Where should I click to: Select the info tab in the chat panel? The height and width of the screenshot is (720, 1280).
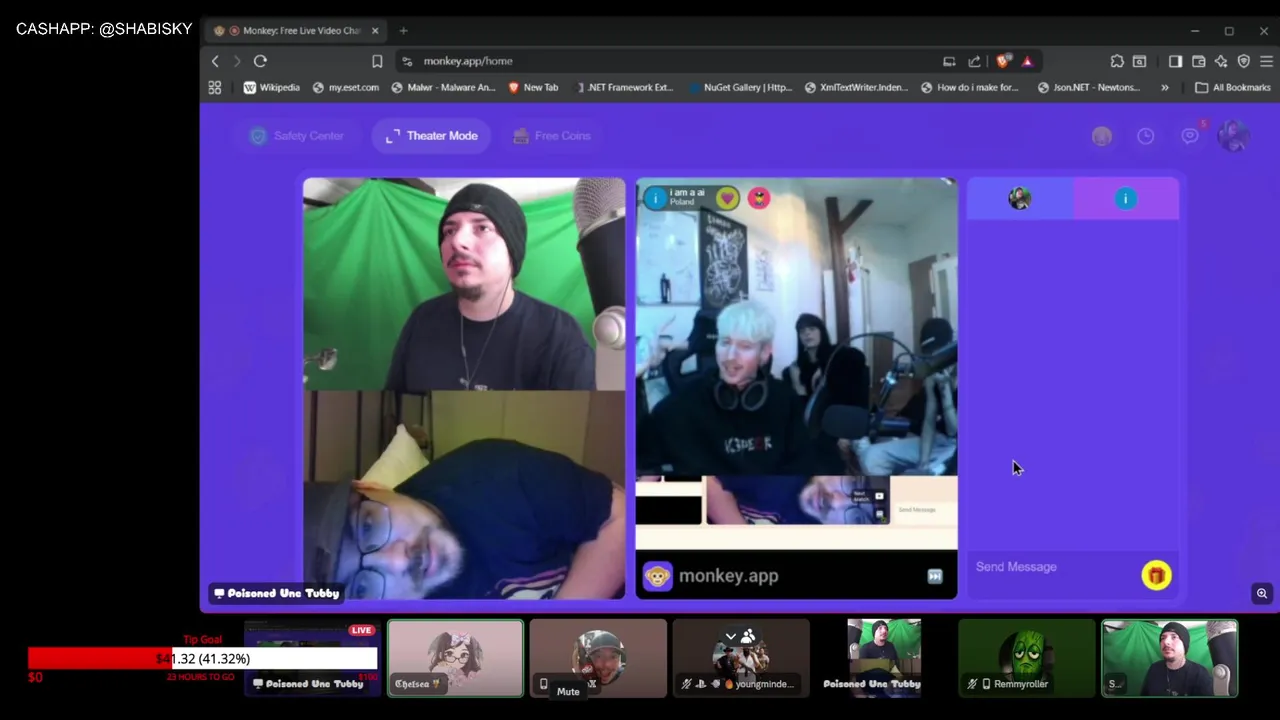(1126, 199)
